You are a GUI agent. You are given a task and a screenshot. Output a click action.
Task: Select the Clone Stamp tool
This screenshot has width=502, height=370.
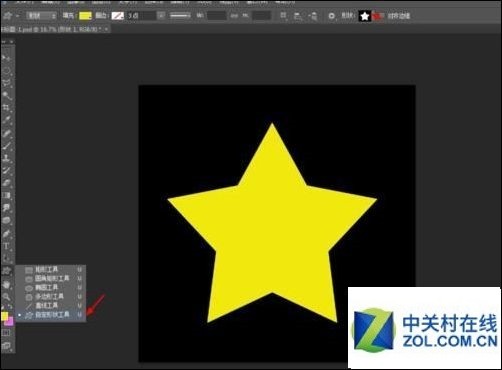[x=7, y=158]
